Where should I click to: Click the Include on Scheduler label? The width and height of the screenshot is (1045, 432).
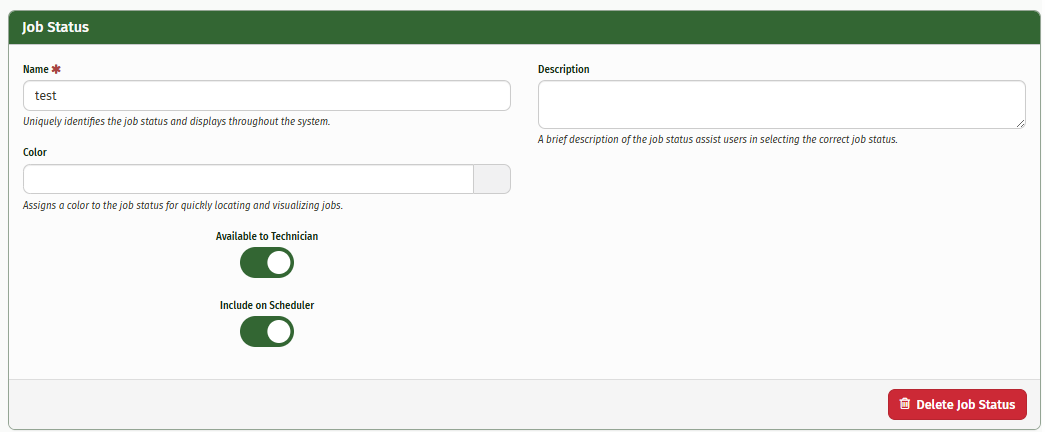[267, 305]
